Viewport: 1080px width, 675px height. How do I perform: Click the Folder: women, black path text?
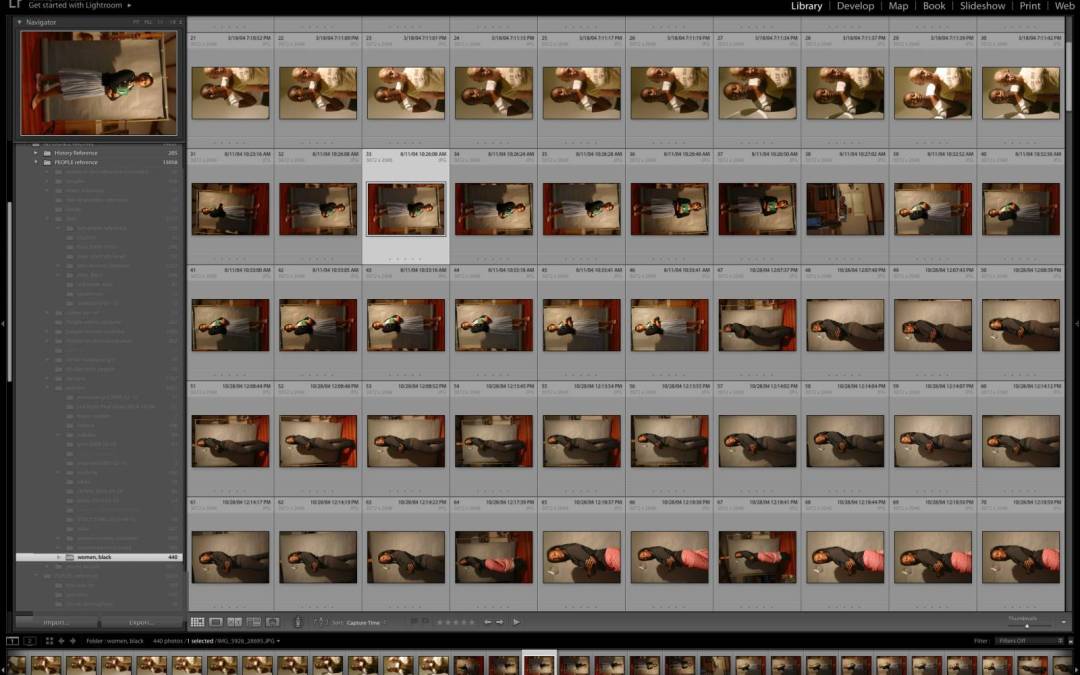[x=115, y=641]
